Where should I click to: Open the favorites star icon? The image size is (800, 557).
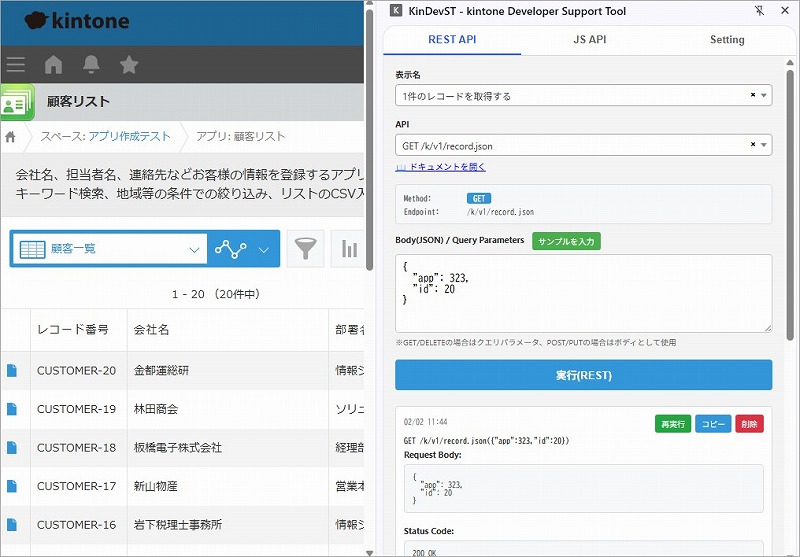(129, 65)
